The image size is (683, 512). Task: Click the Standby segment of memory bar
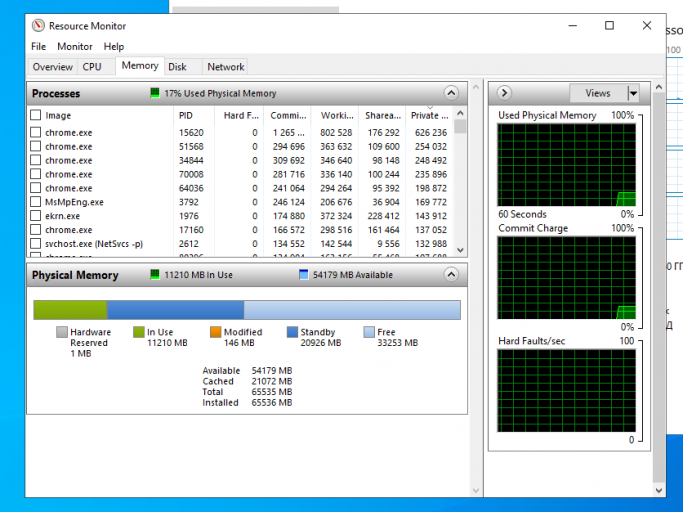click(x=175, y=310)
